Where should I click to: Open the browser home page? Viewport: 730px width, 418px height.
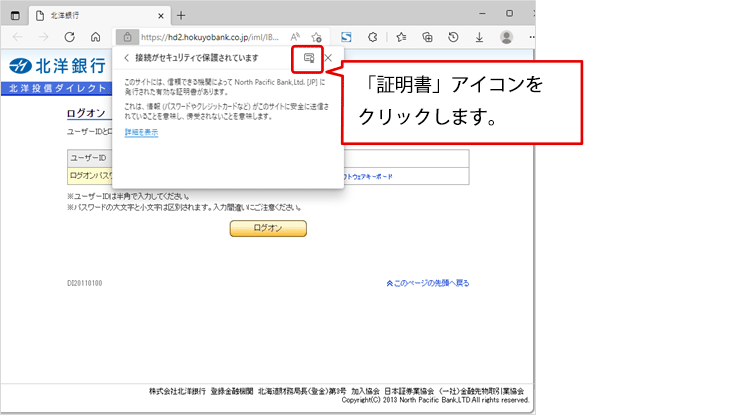[95, 37]
